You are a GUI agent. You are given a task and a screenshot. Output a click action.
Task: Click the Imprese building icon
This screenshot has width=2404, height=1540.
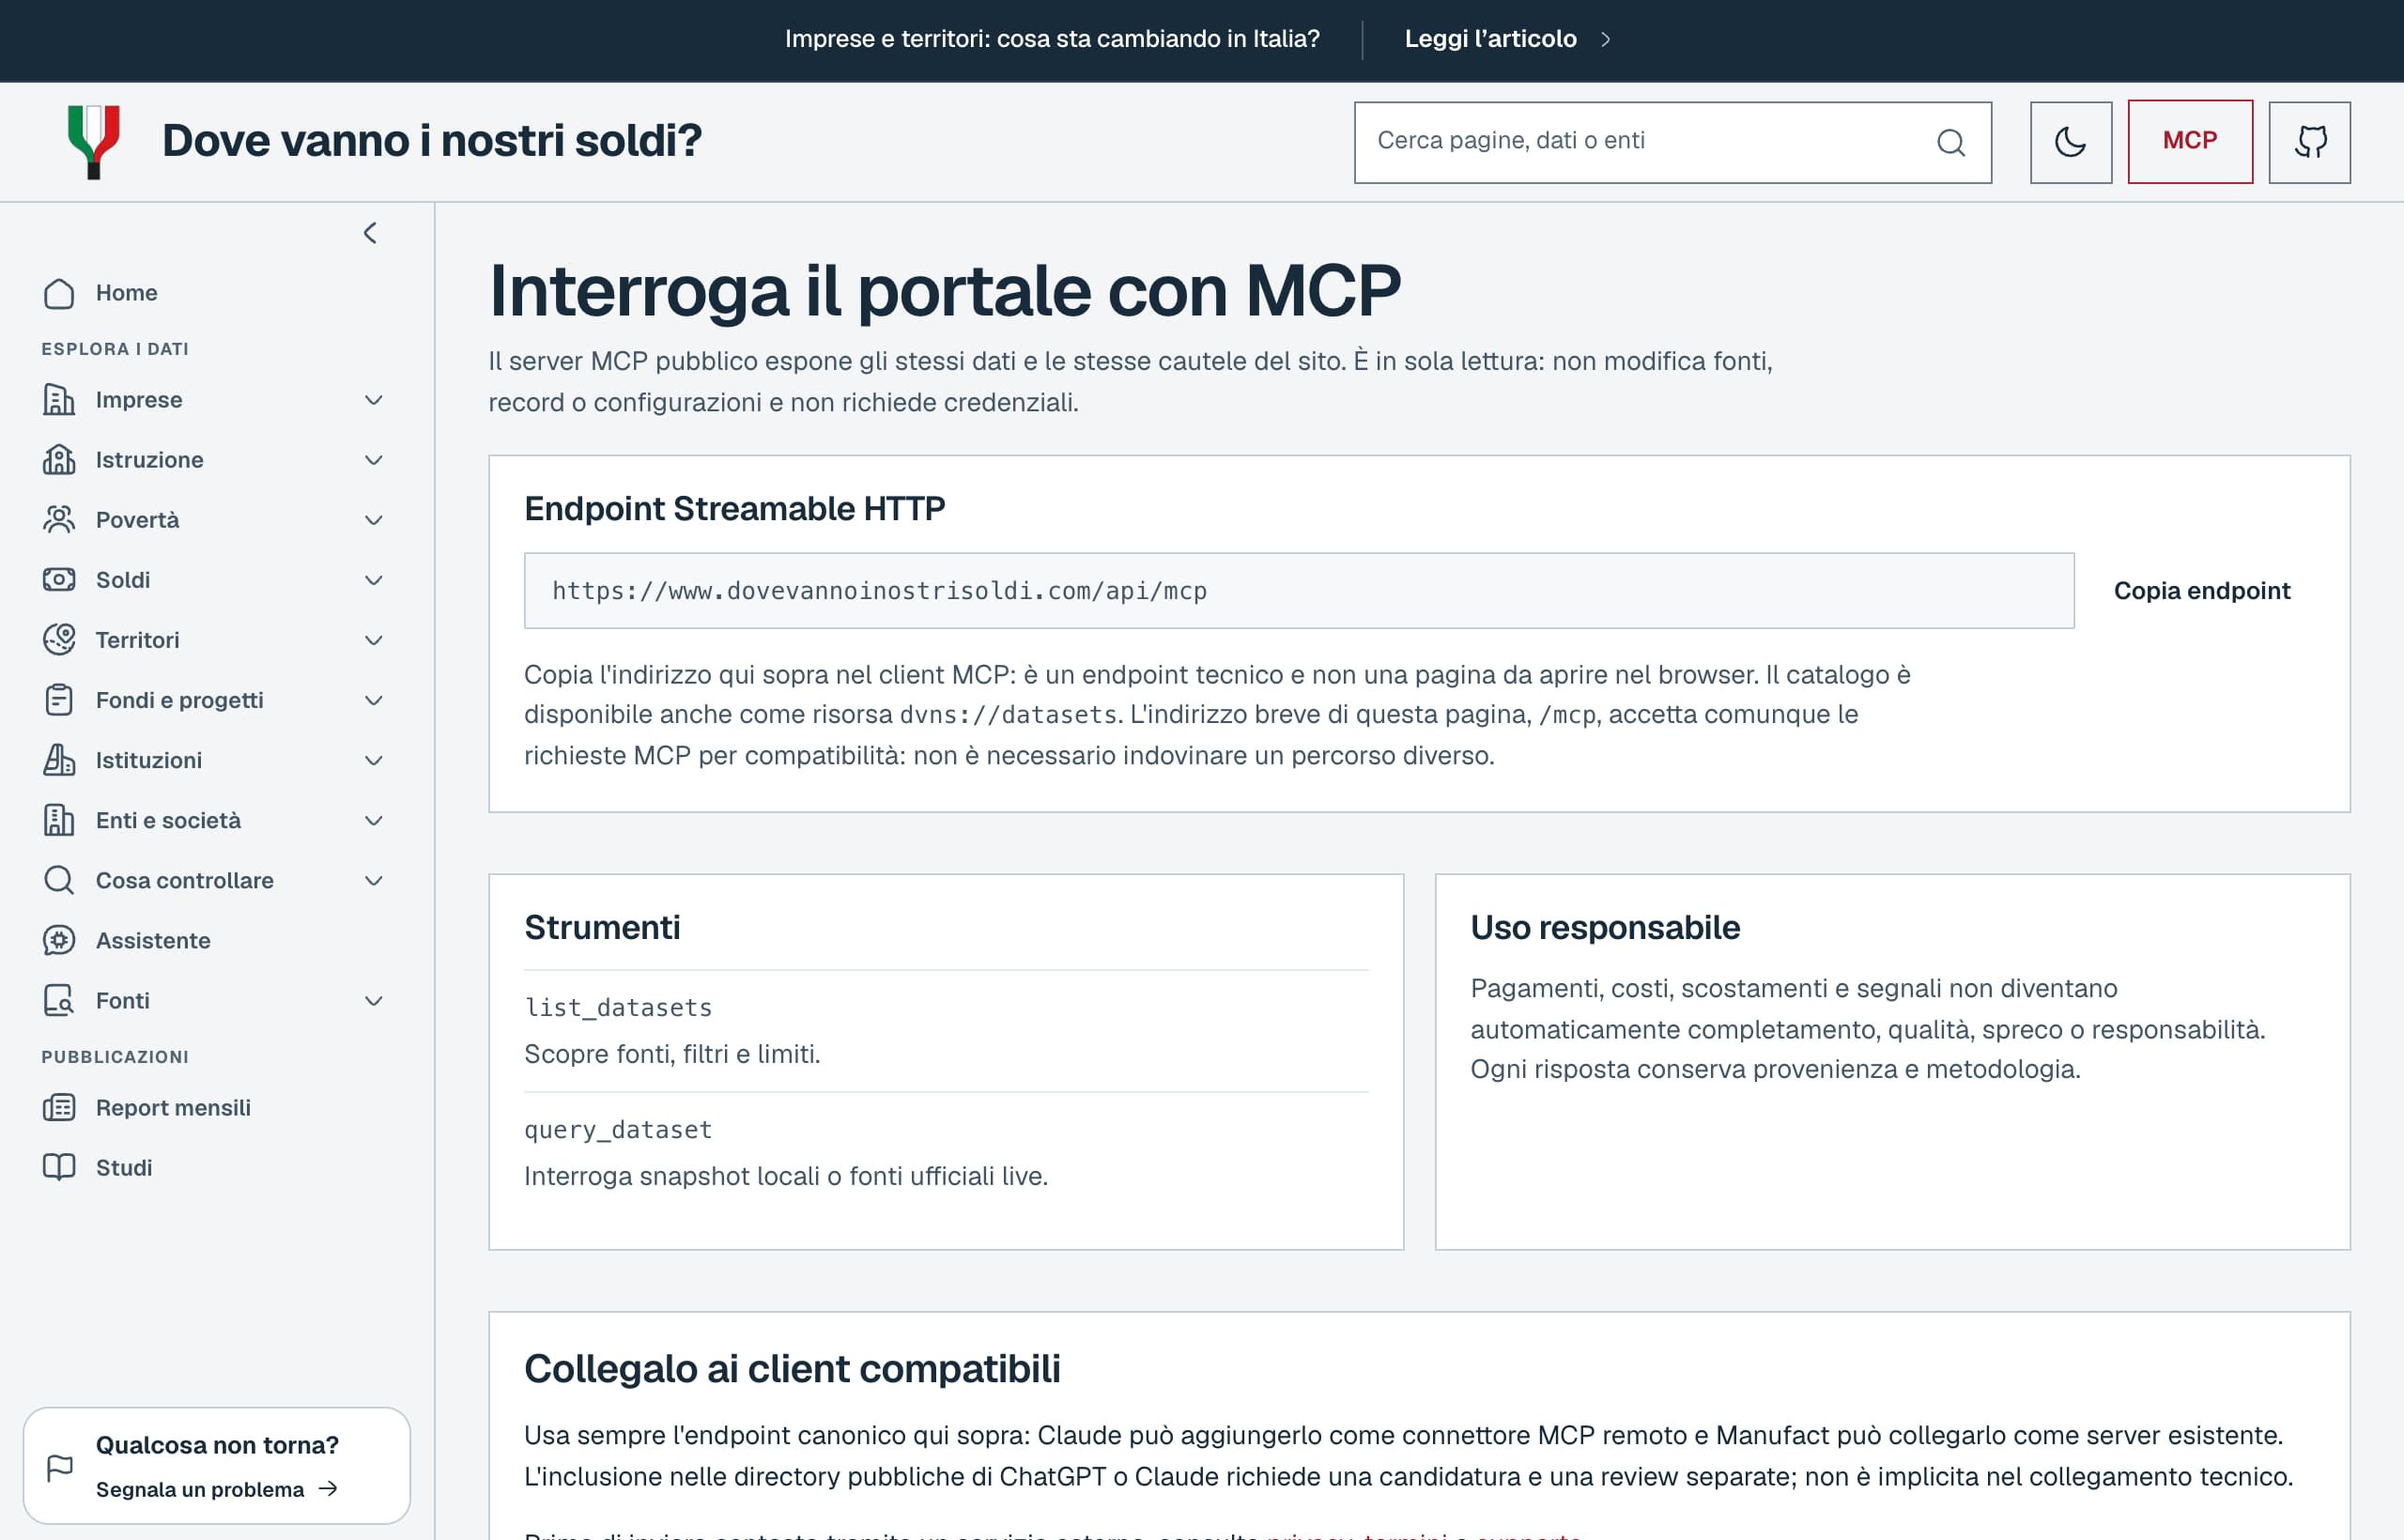pyautogui.click(x=59, y=400)
